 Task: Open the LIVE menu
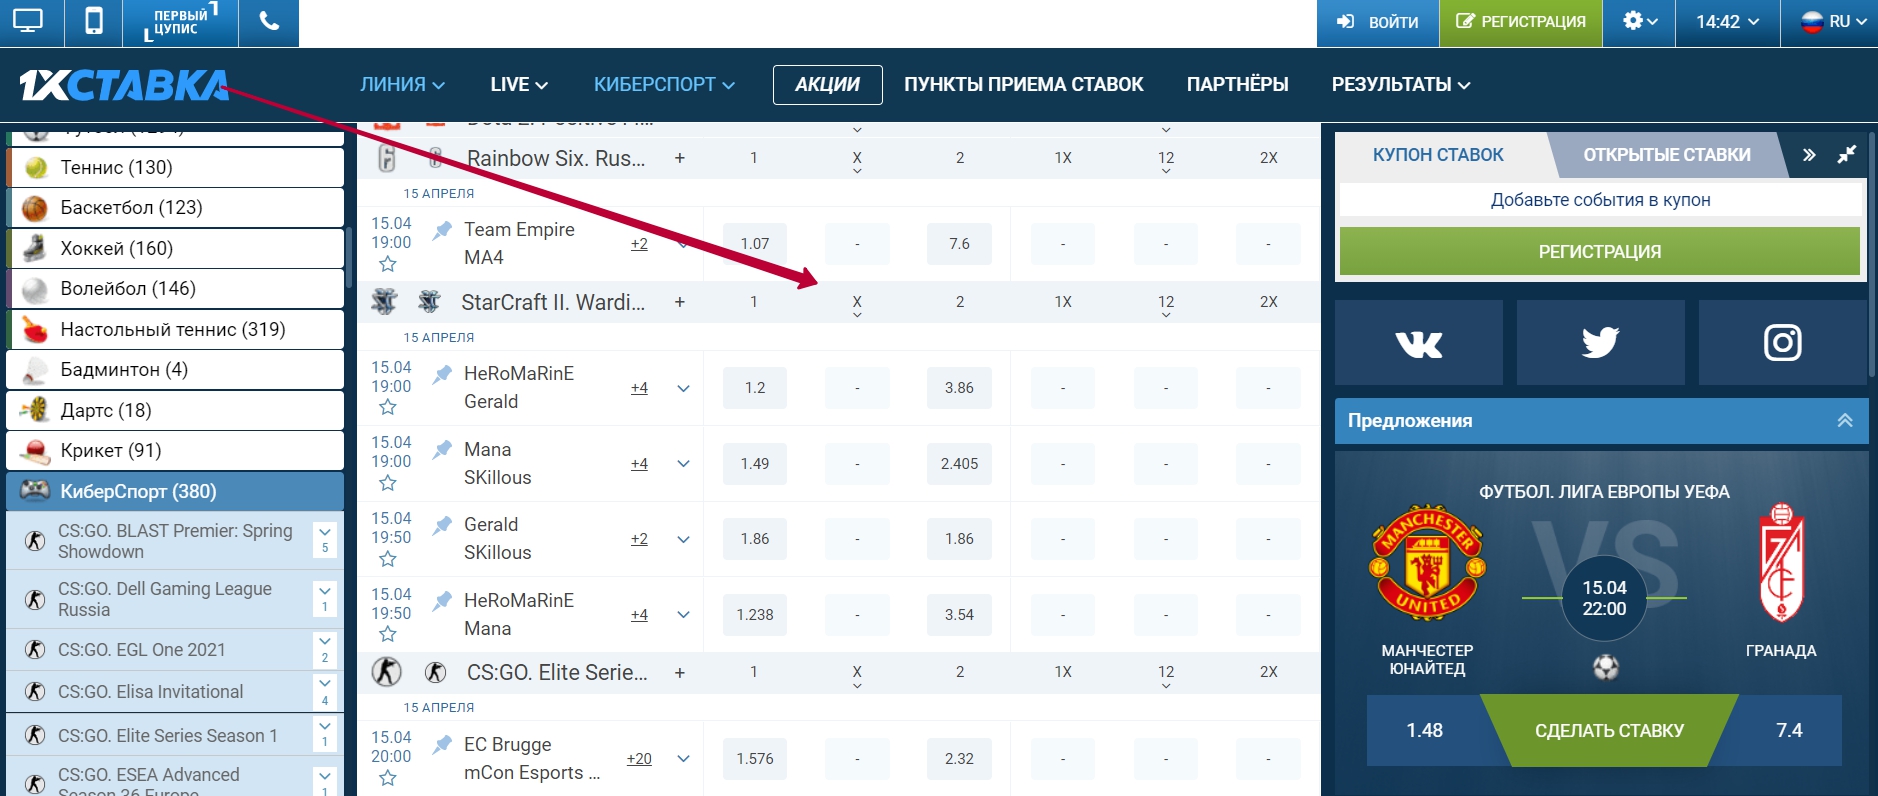(519, 85)
